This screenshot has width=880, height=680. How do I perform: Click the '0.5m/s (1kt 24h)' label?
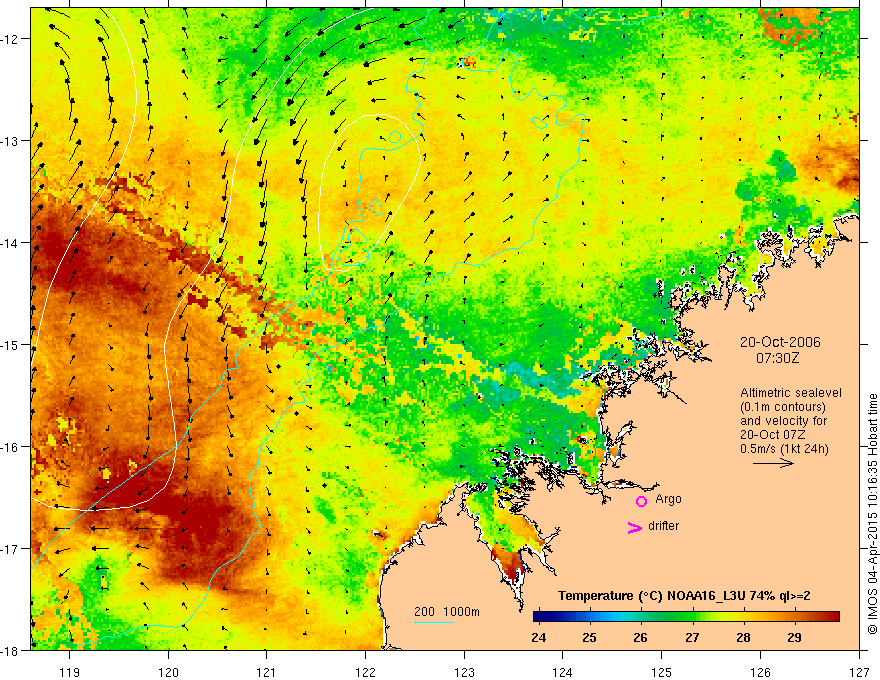click(x=785, y=449)
